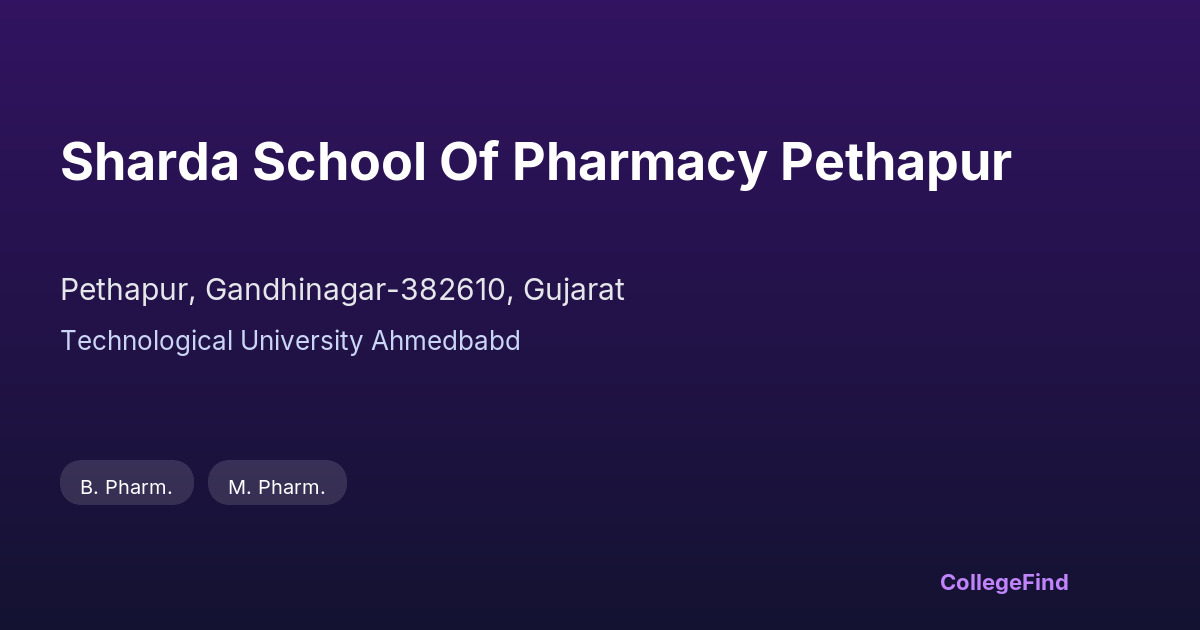Click blank space between the two course tags
The width and height of the screenshot is (1200, 630).
pyautogui.click(x=201, y=483)
